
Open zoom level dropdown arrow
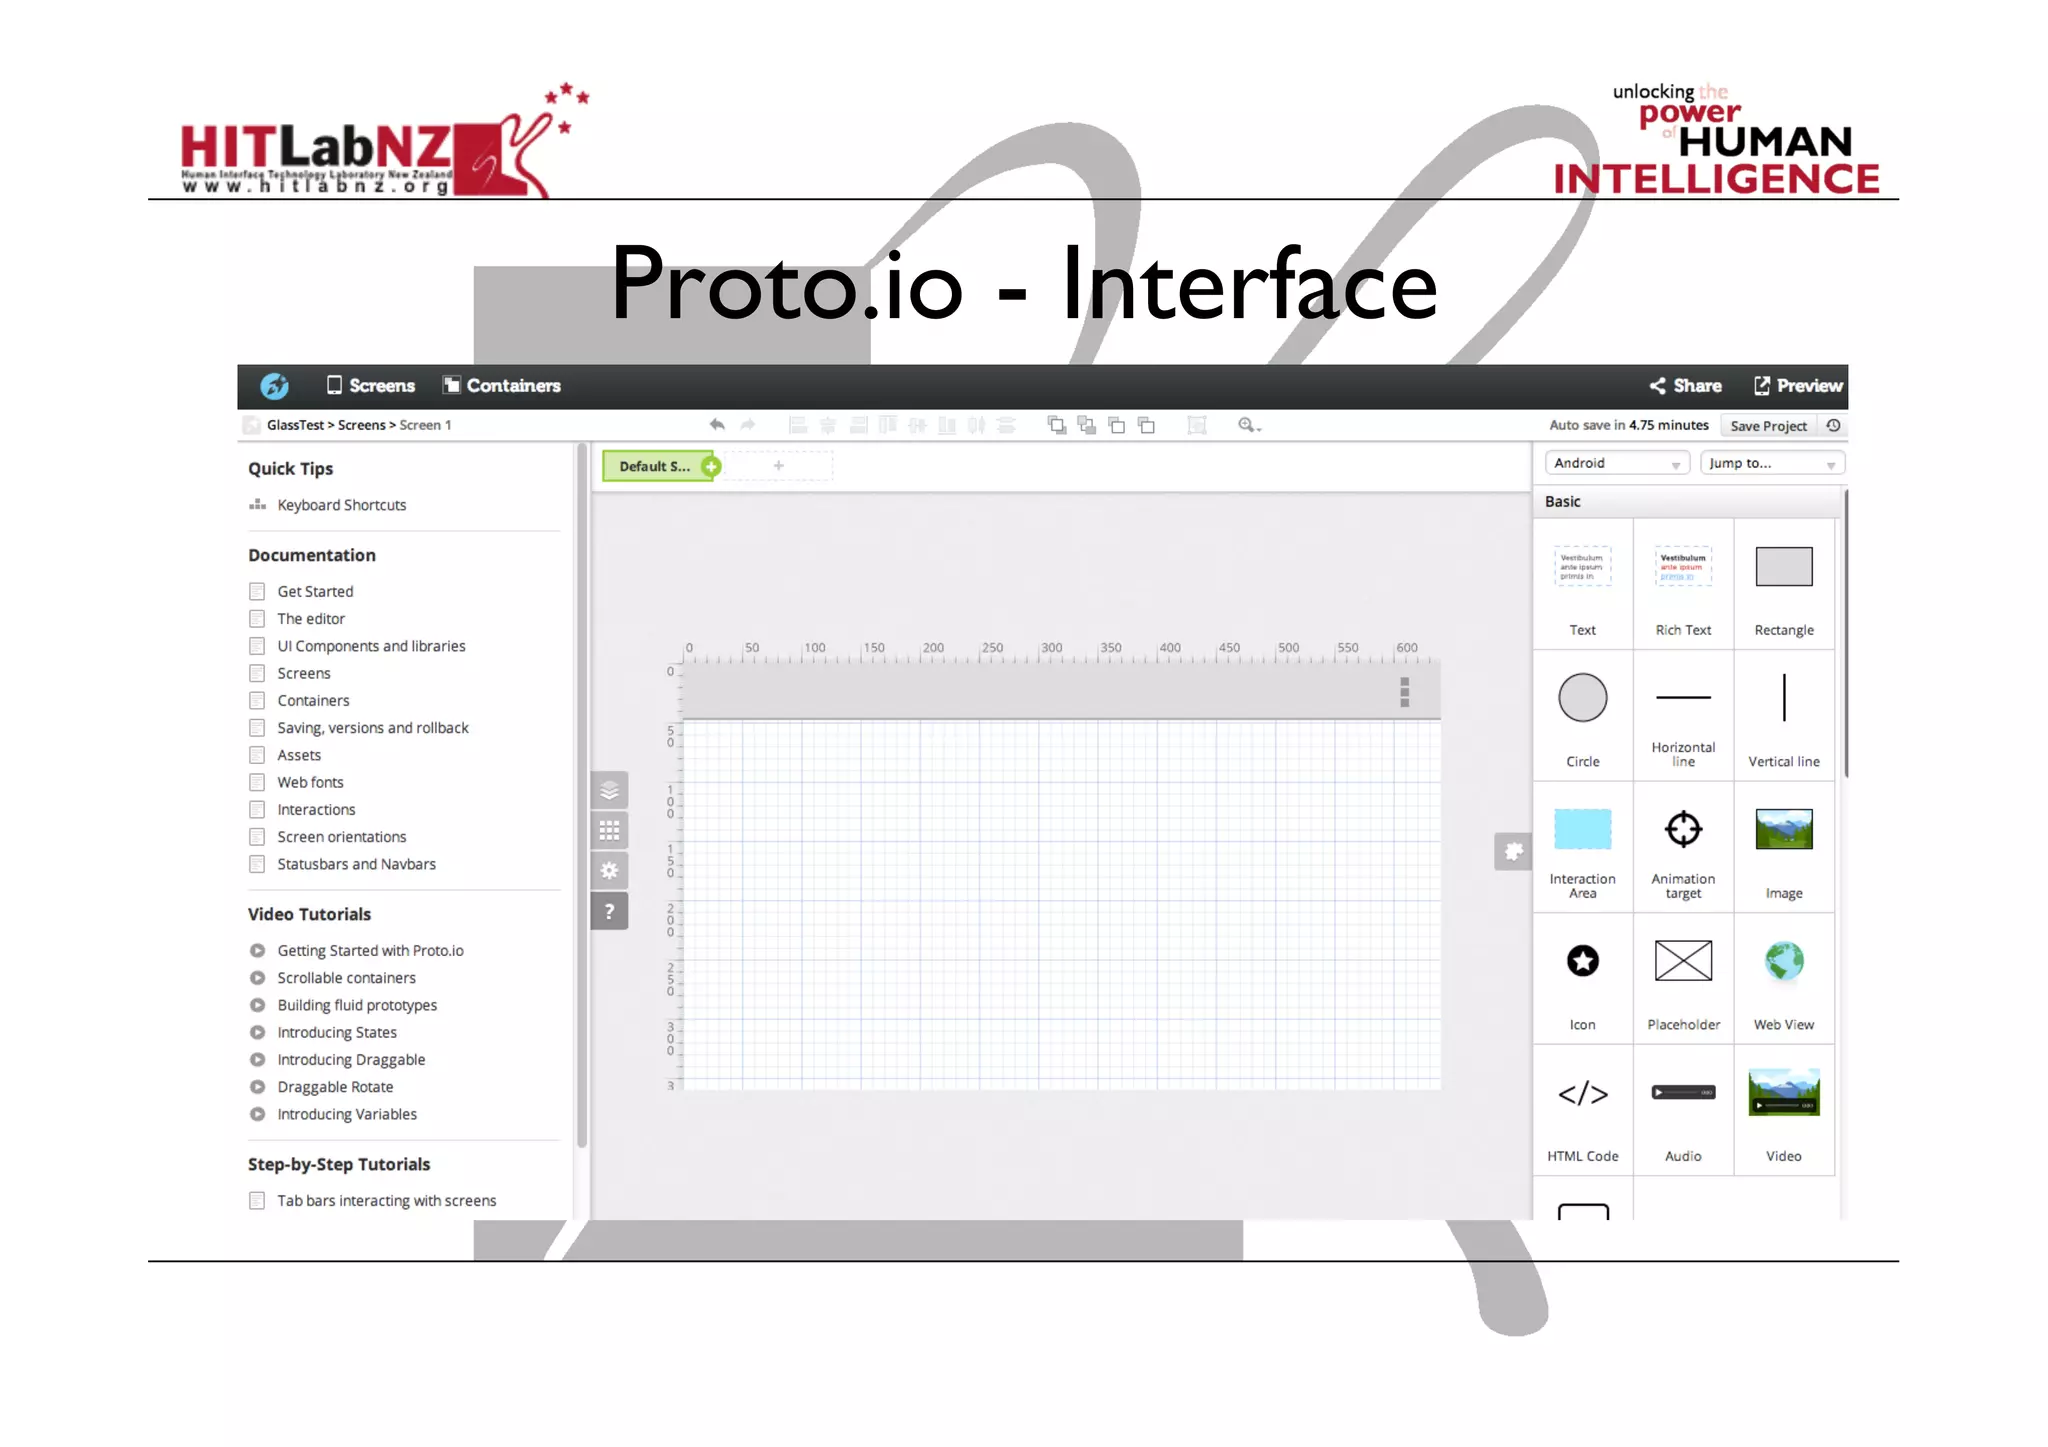coord(1259,429)
